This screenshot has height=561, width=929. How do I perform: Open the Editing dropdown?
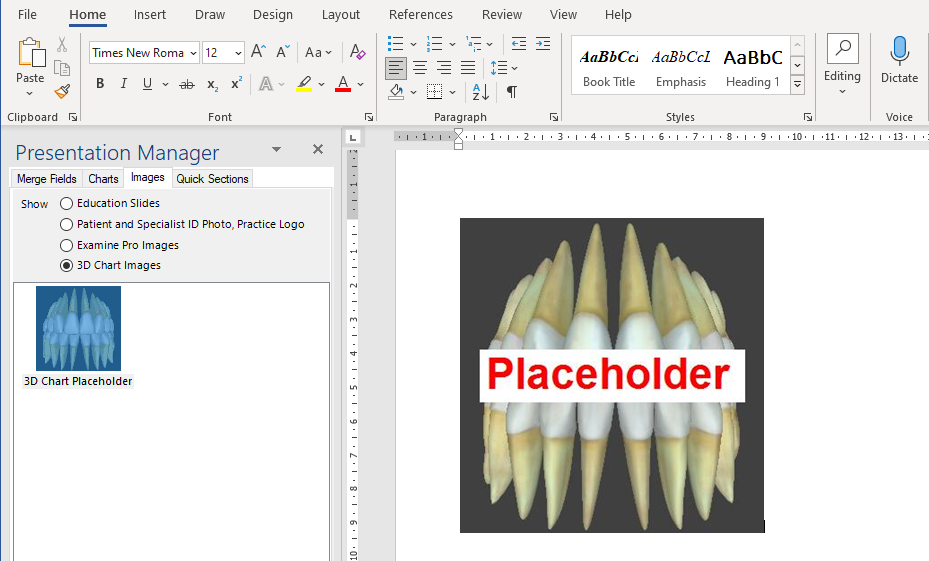[842, 65]
